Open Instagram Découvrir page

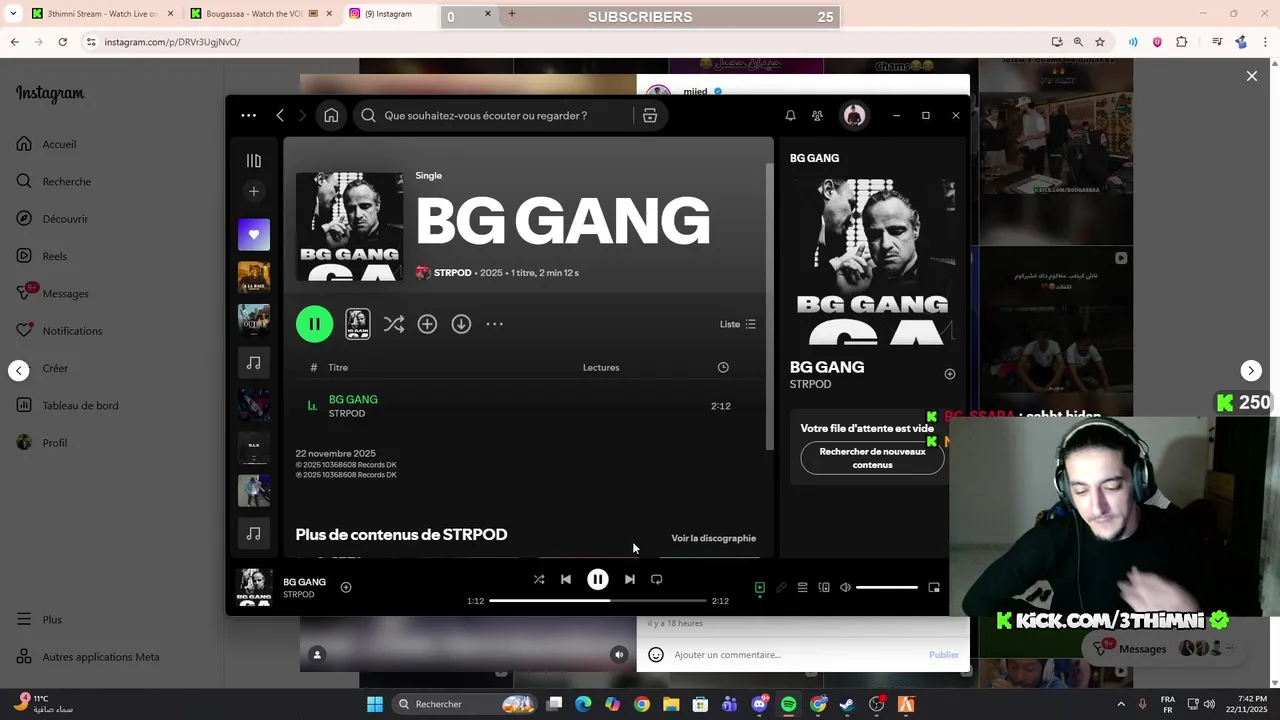(52, 219)
